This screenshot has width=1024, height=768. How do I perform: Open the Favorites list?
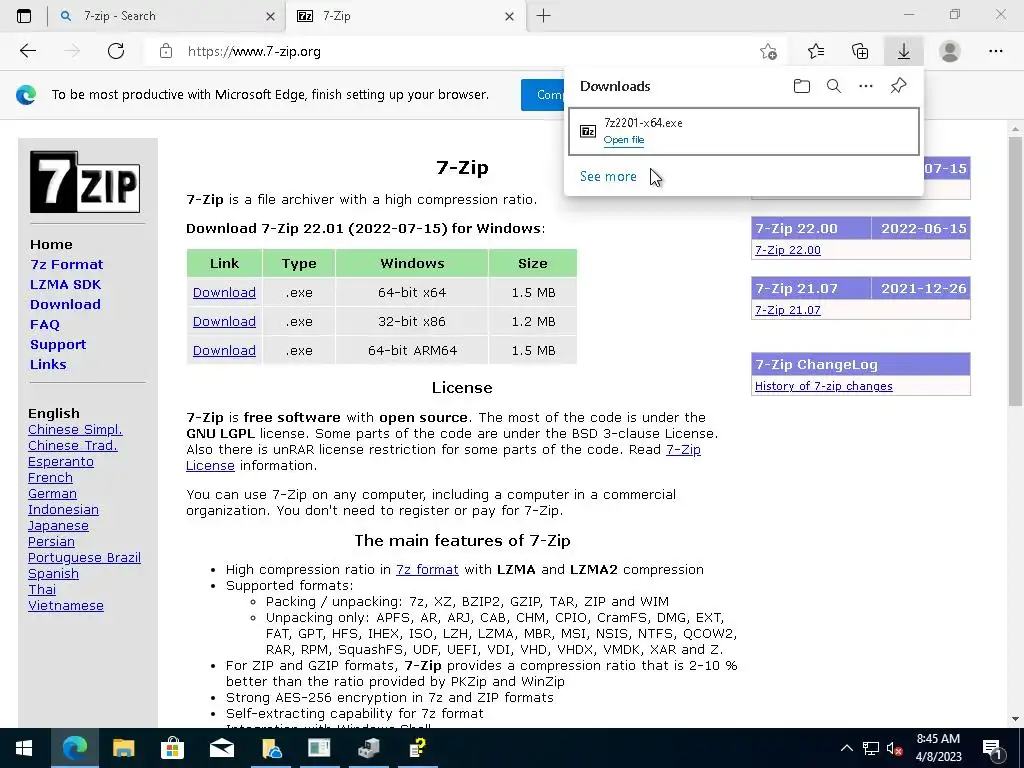(x=816, y=51)
